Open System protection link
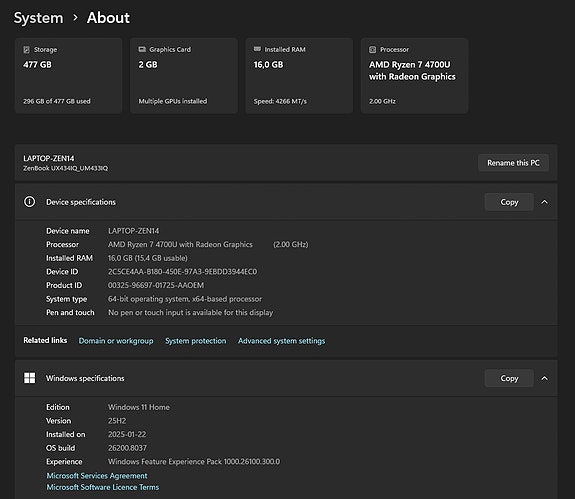The width and height of the screenshot is (575, 499). tap(195, 341)
